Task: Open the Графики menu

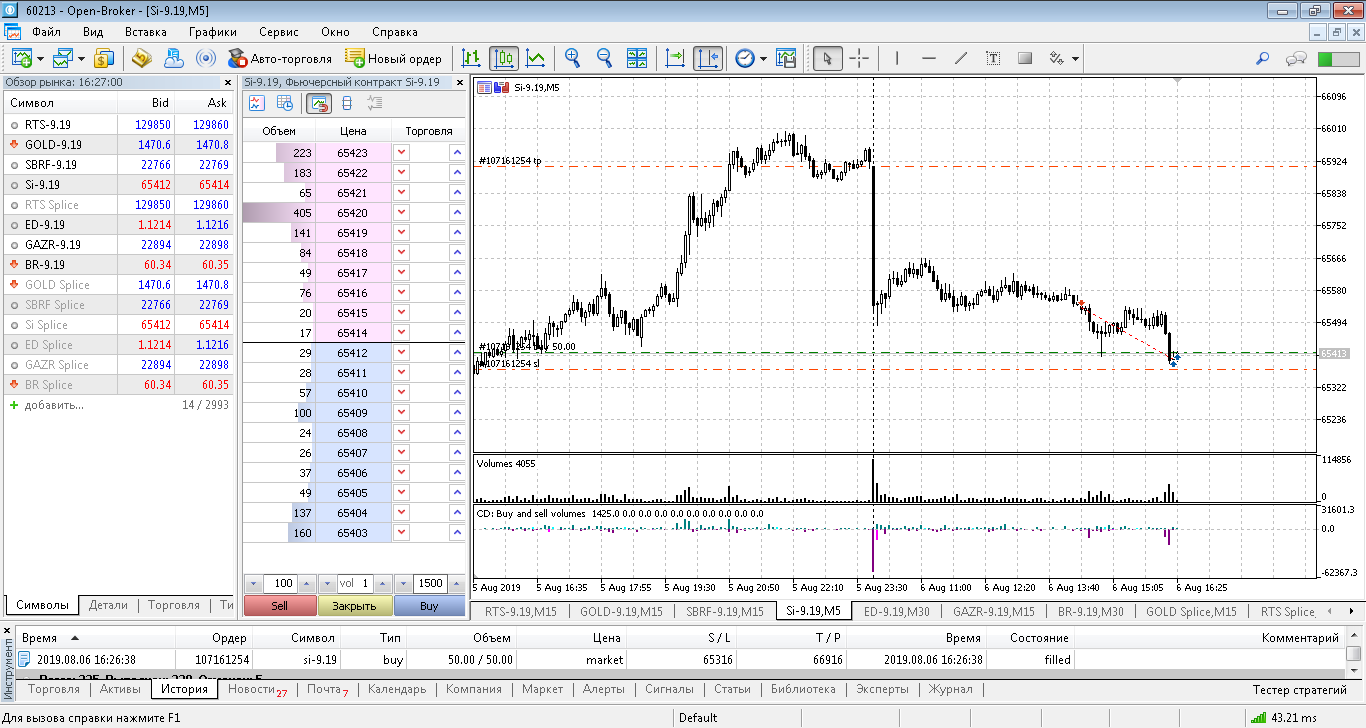Action: [212, 32]
